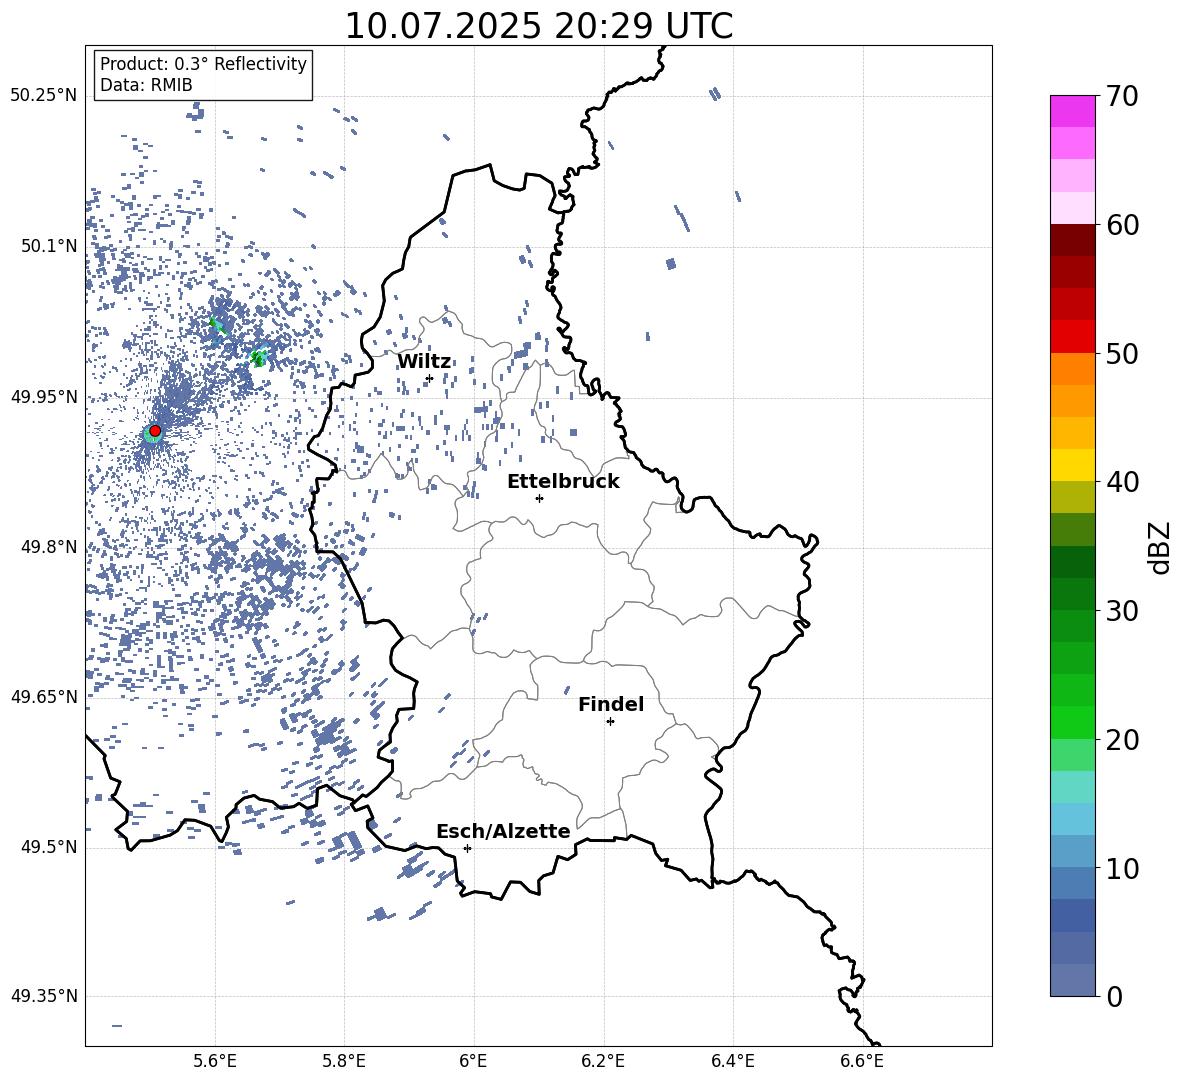The width and height of the screenshot is (1184, 1081).
Task: Click the 49.8°N latitude label
Action: (49, 547)
